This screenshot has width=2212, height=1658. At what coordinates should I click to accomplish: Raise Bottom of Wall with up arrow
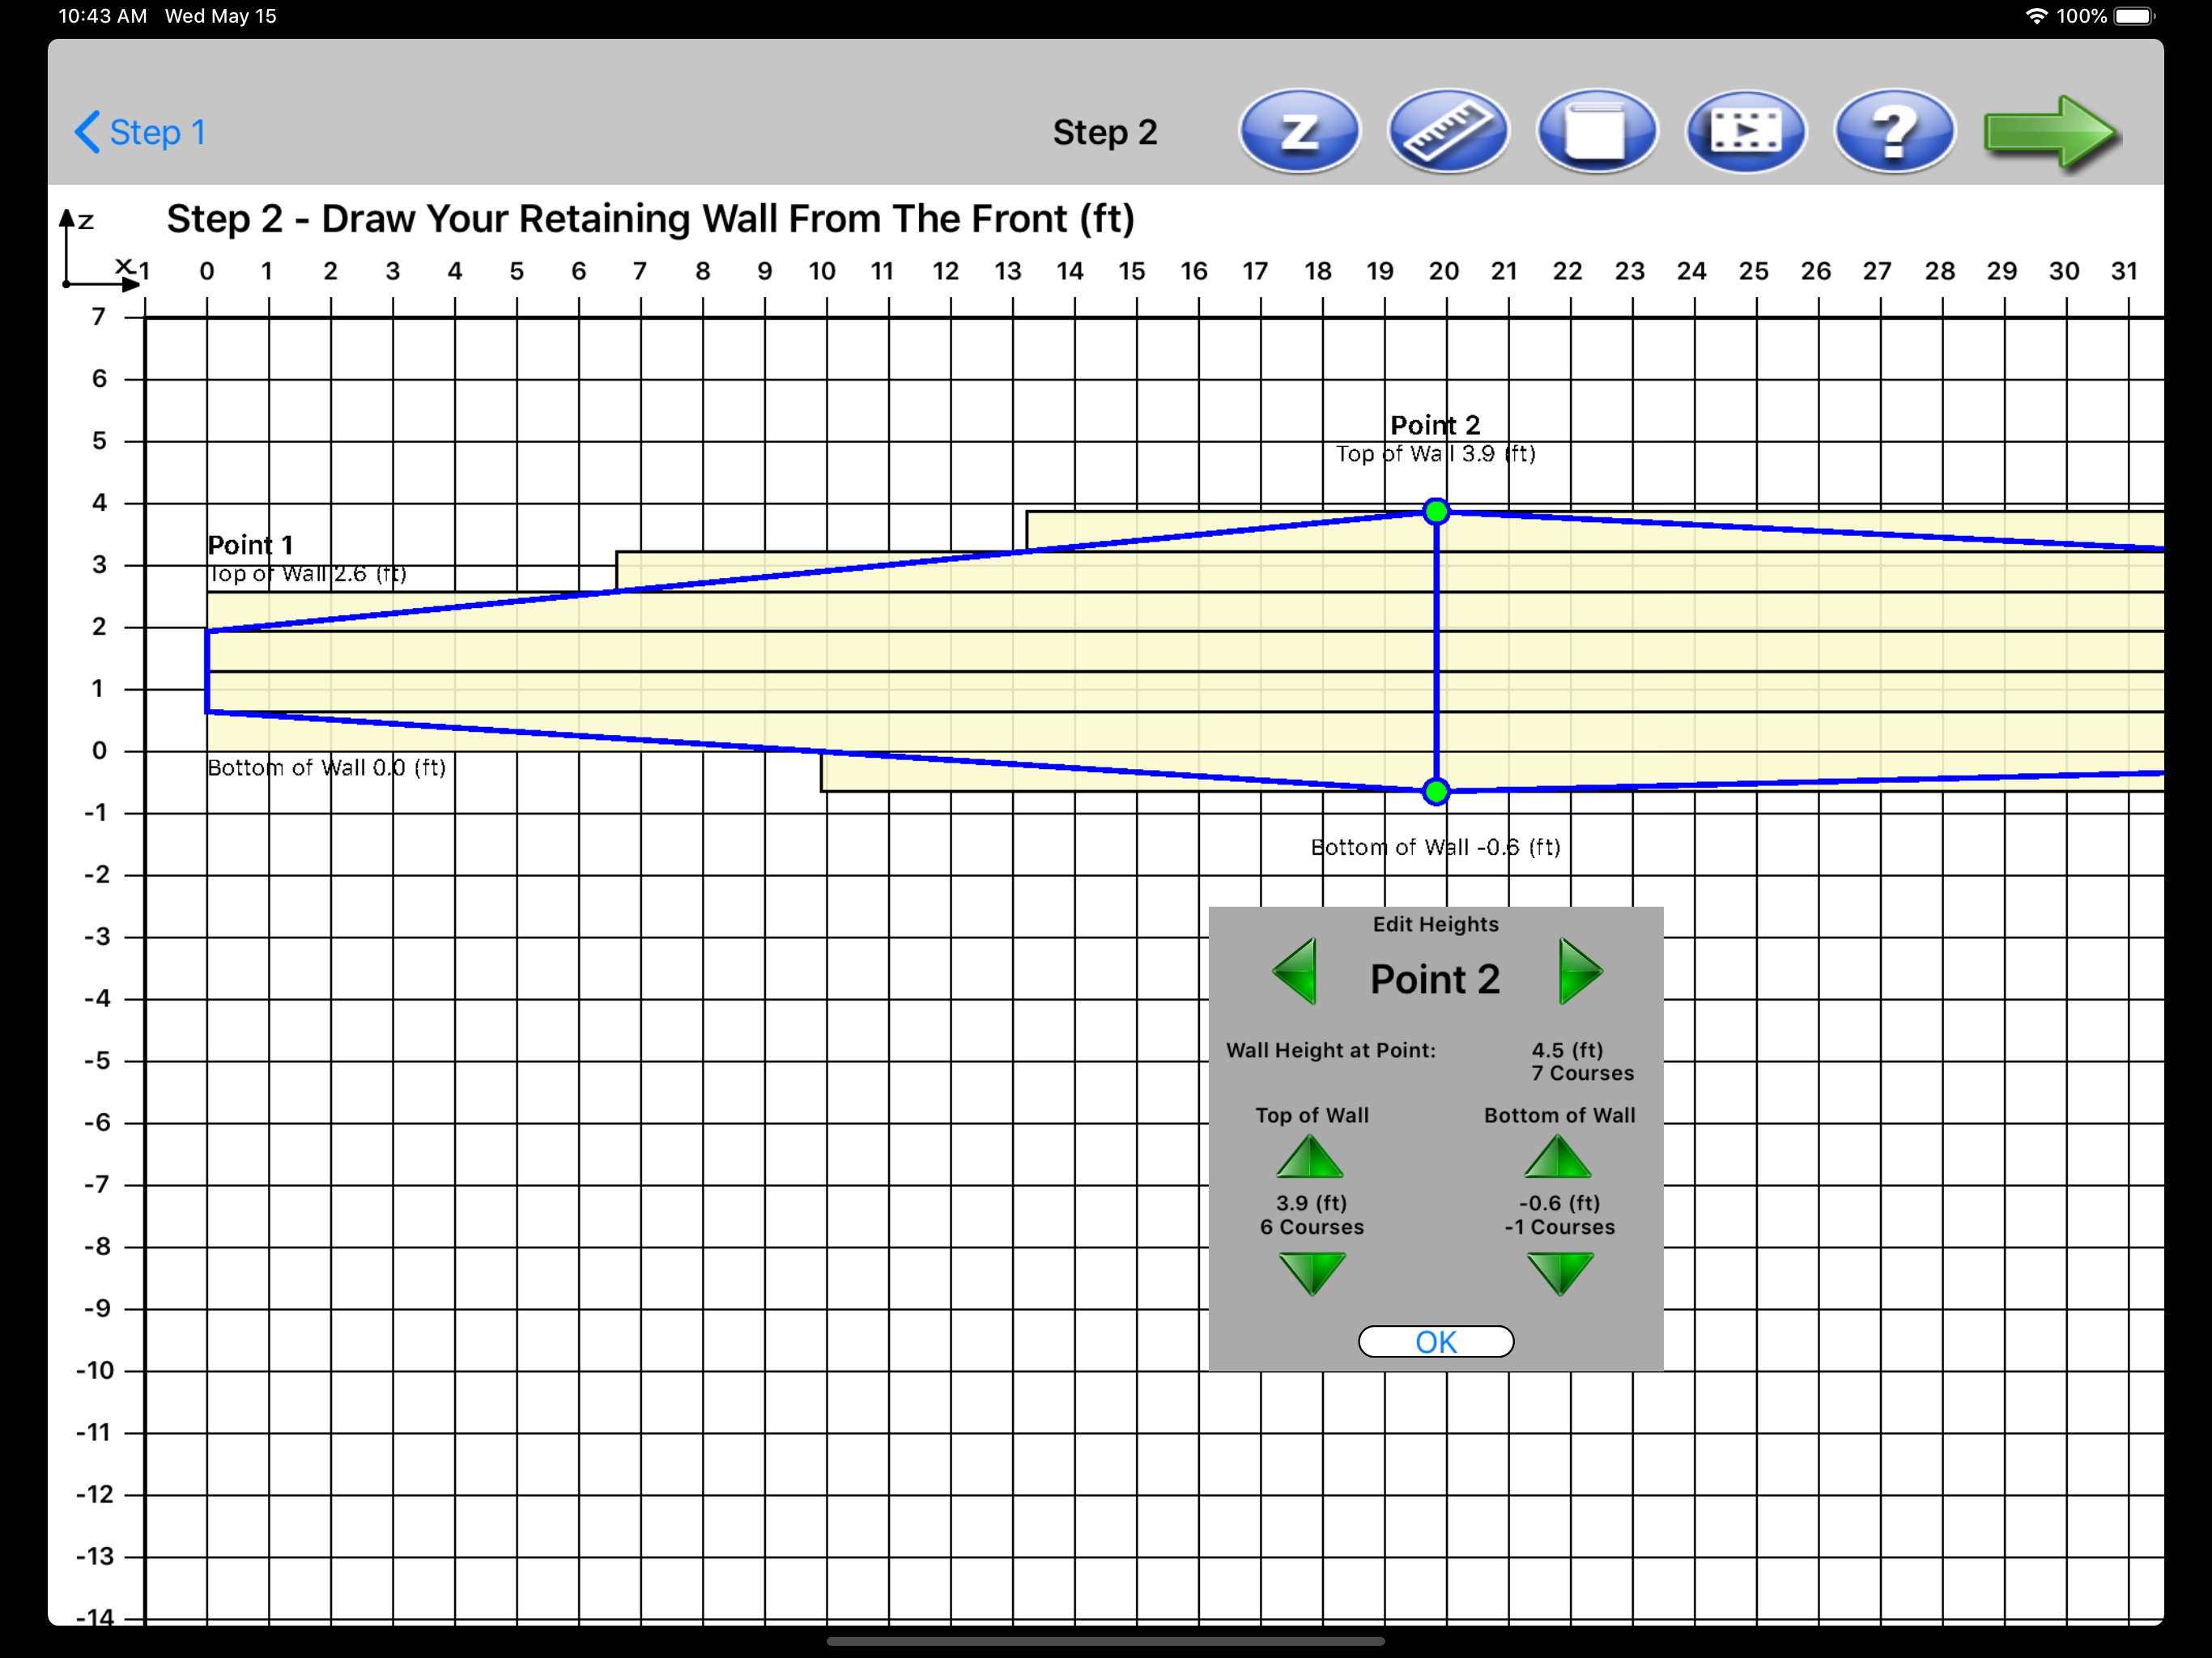[x=1558, y=1157]
